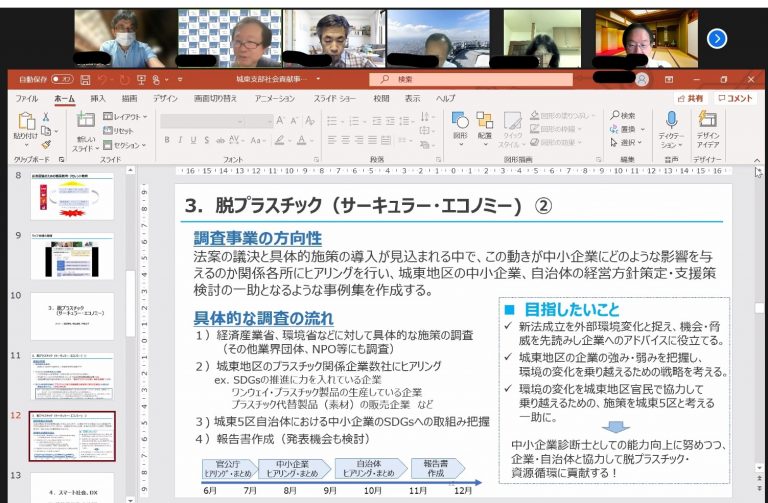Click the Redo icon in title bar
768x503 pixels.
pos(124,79)
